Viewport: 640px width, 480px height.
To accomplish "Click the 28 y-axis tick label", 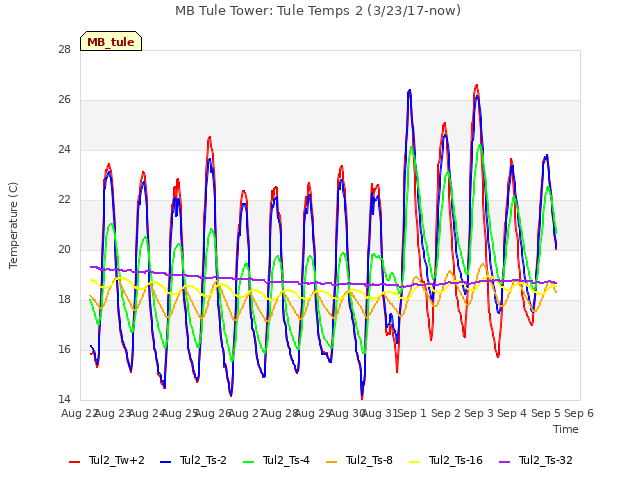I will tap(64, 50).
